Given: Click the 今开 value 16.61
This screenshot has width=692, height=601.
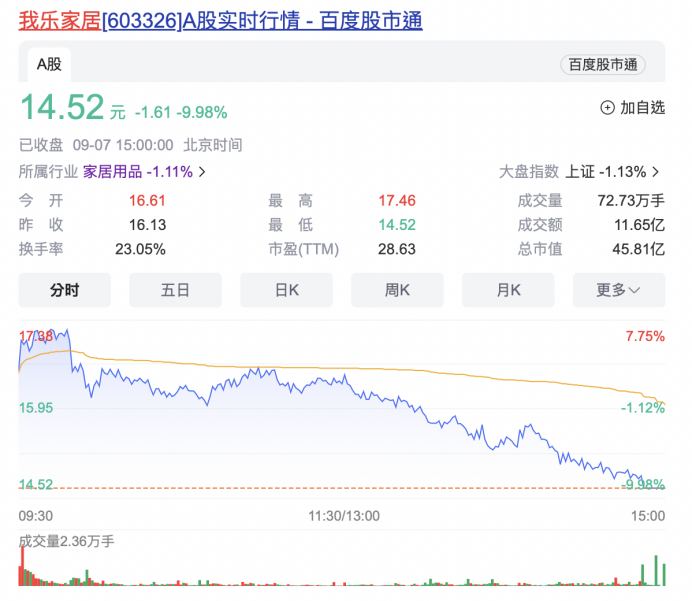Looking at the screenshot, I should [147, 201].
